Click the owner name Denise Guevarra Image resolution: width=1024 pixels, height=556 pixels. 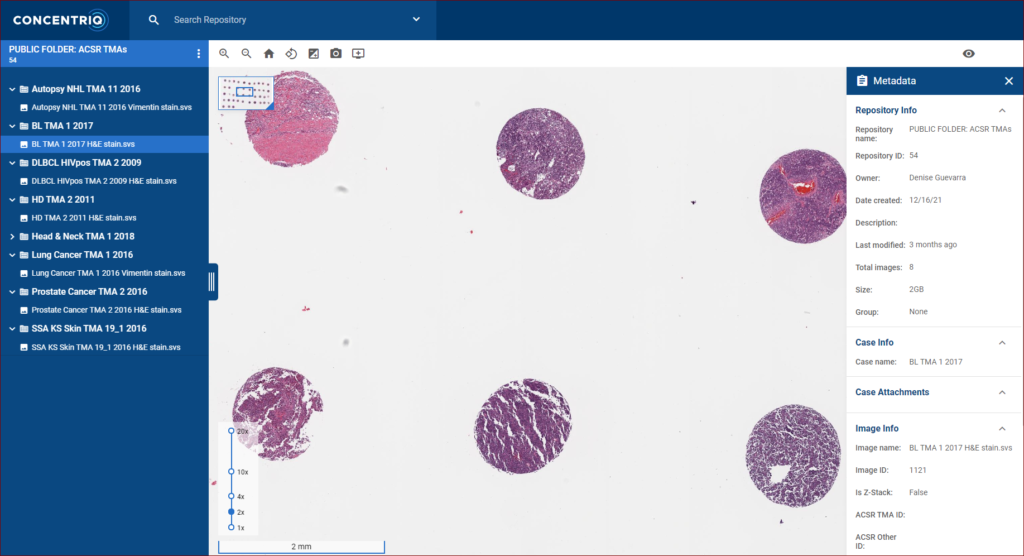(937, 178)
